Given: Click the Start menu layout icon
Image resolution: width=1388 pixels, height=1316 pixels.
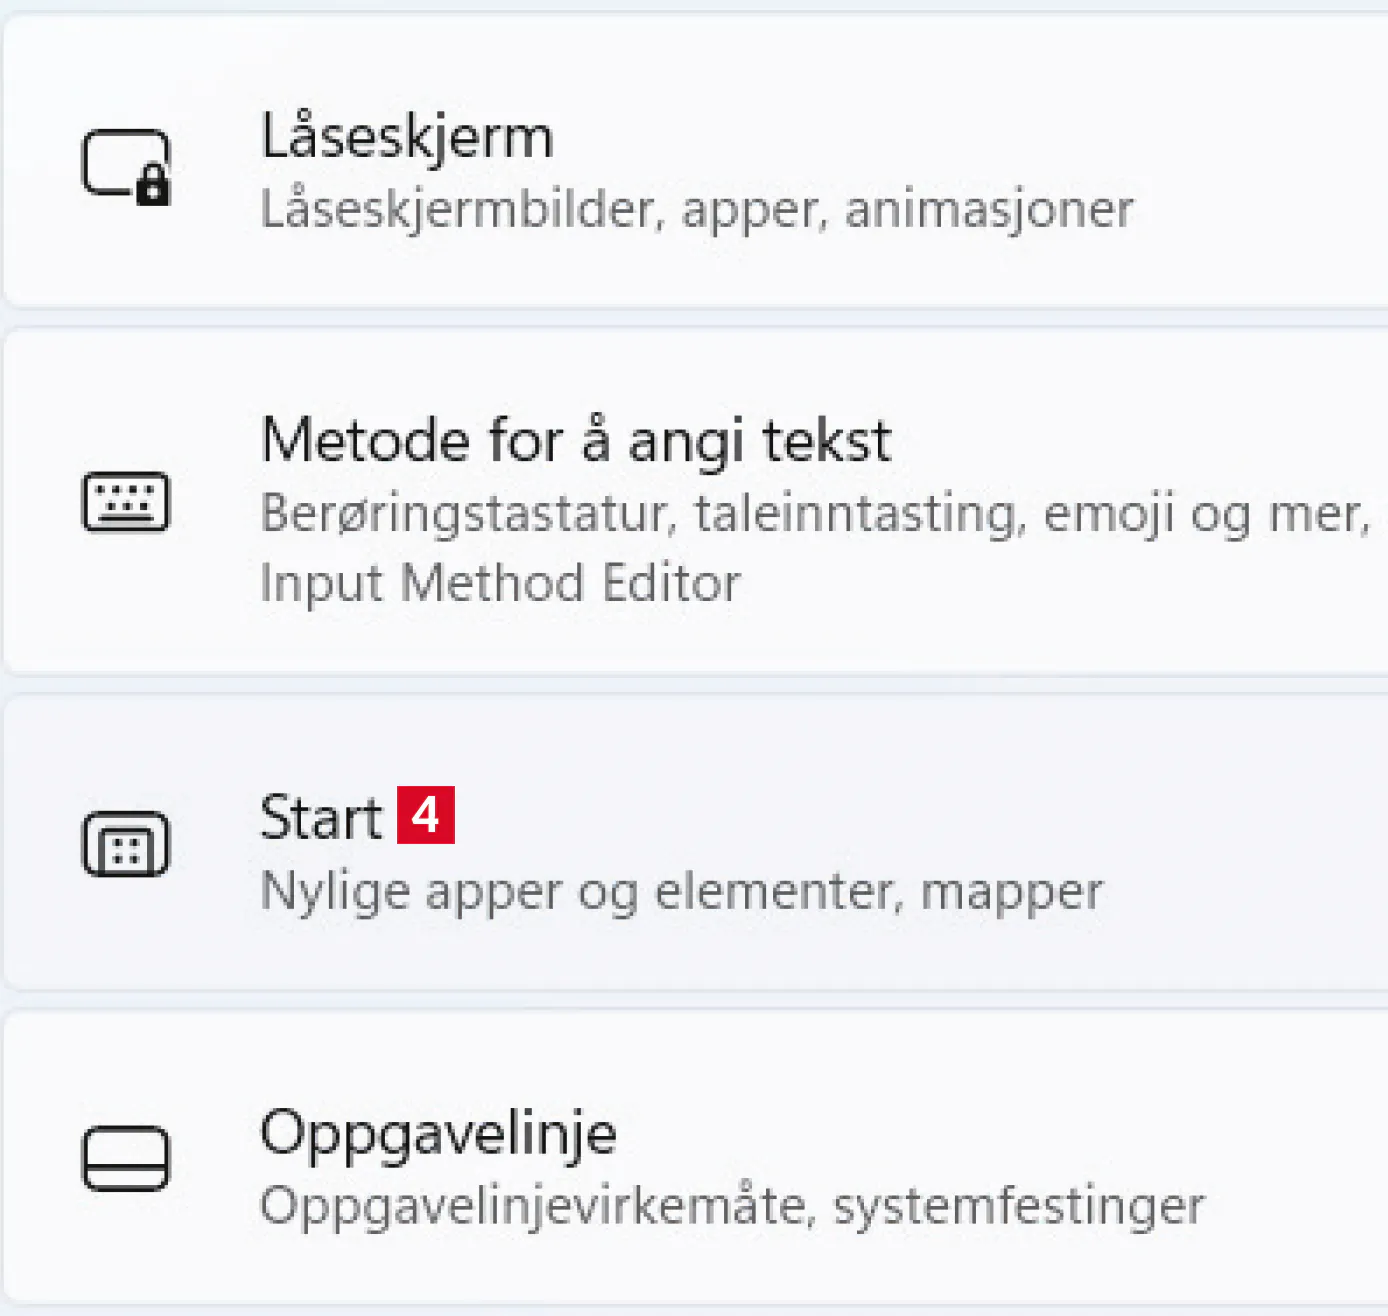Looking at the screenshot, I should (x=125, y=844).
